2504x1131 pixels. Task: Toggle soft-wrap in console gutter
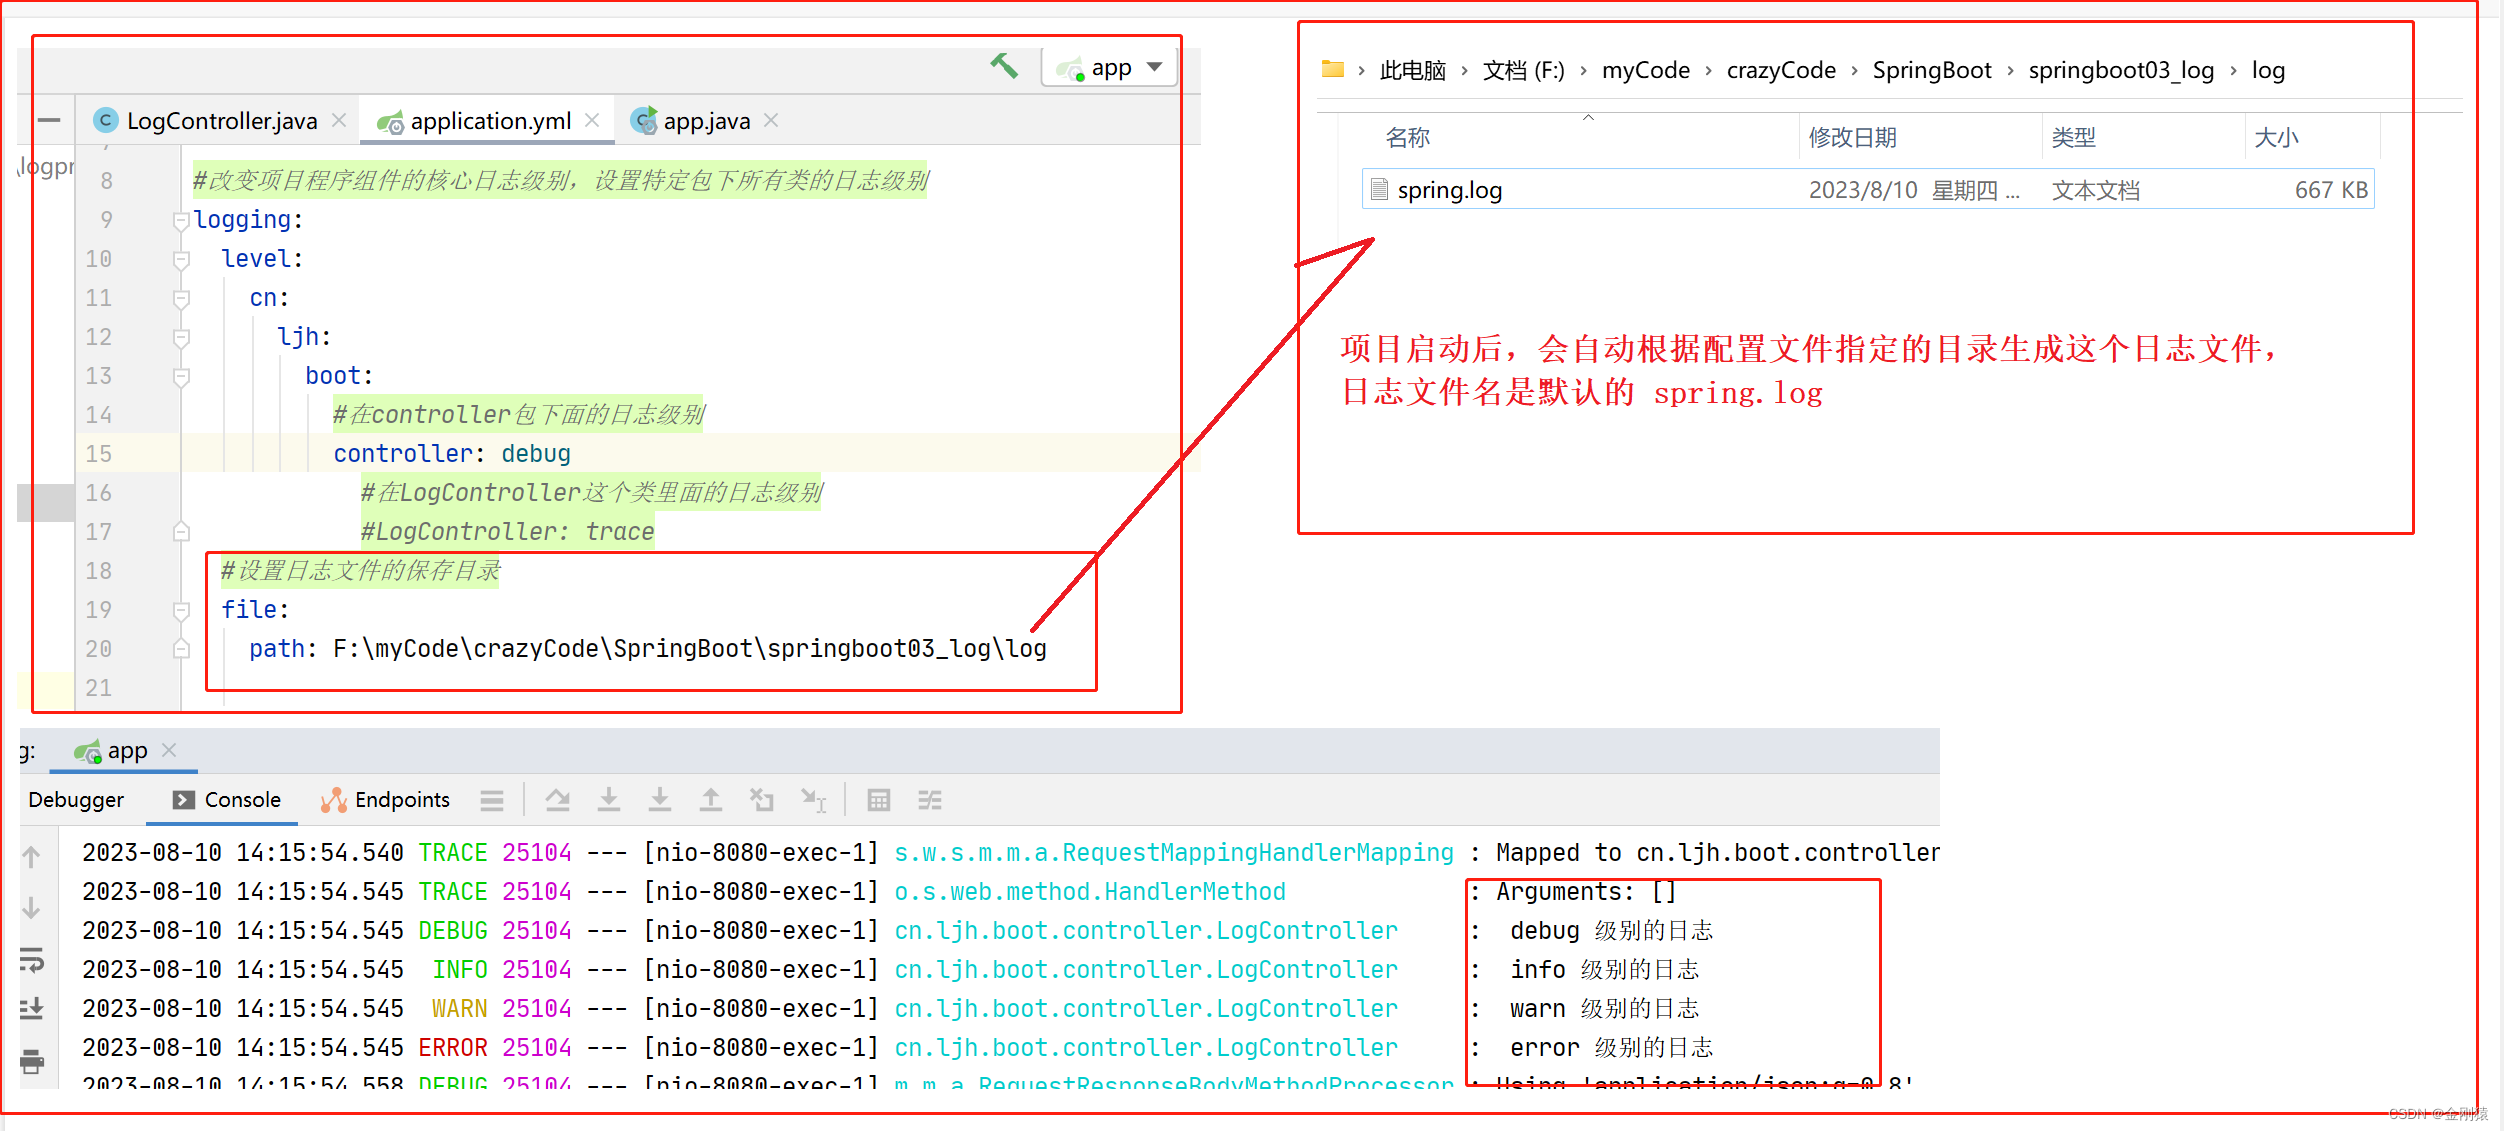click(x=32, y=961)
